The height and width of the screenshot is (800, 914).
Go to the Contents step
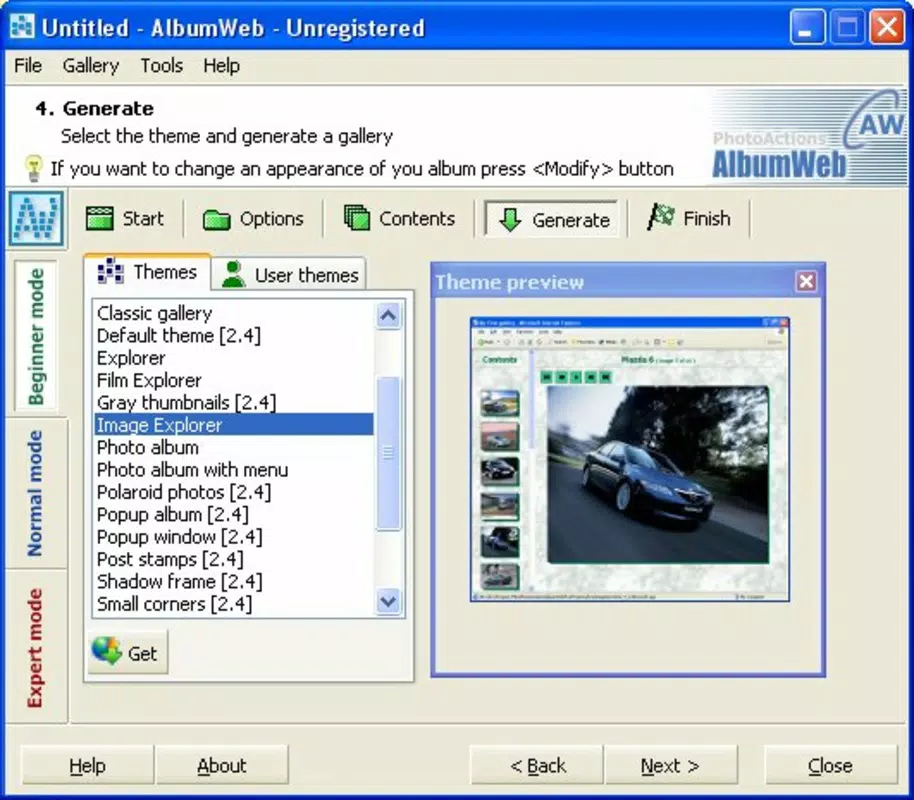pyautogui.click(x=399, y=219)
